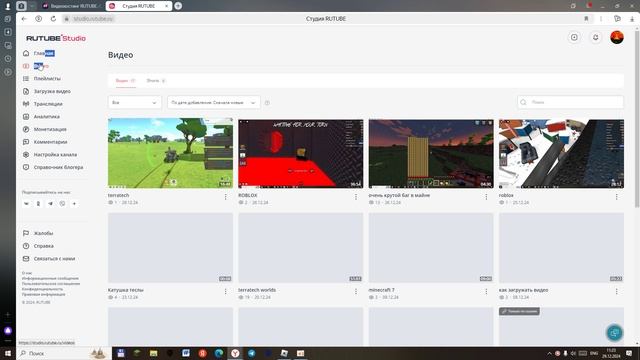
Task: Click the terratech worlds video title
Action: tap(257, 290)
